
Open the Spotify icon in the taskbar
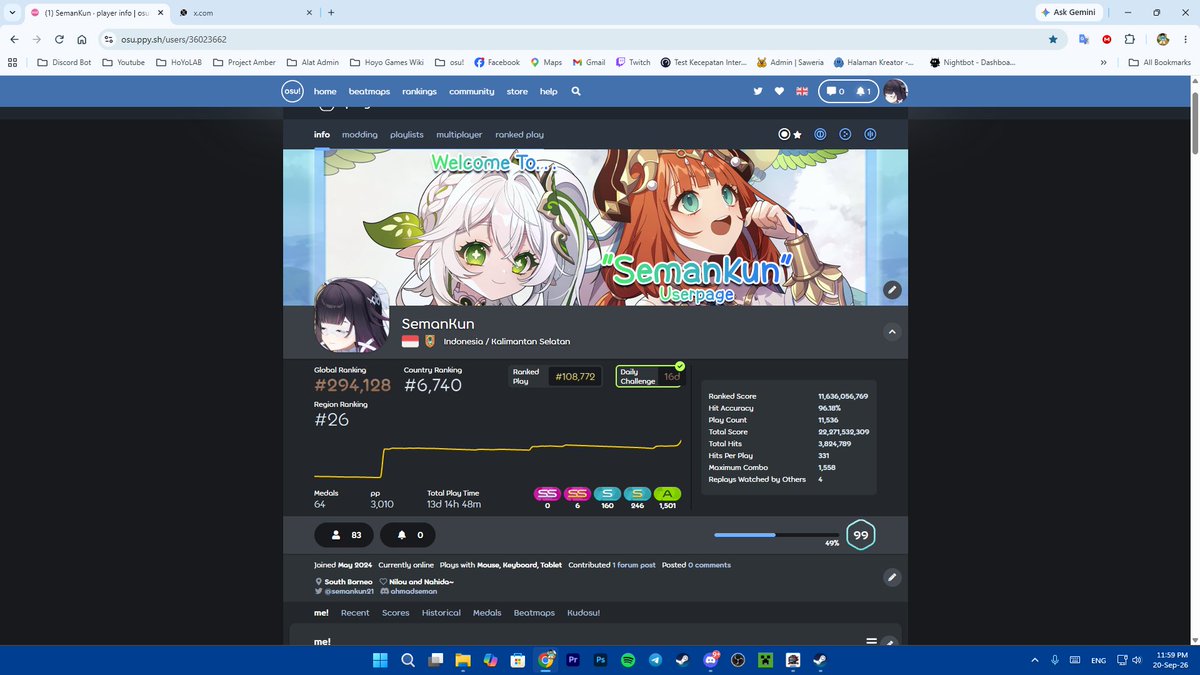point(628,660)
